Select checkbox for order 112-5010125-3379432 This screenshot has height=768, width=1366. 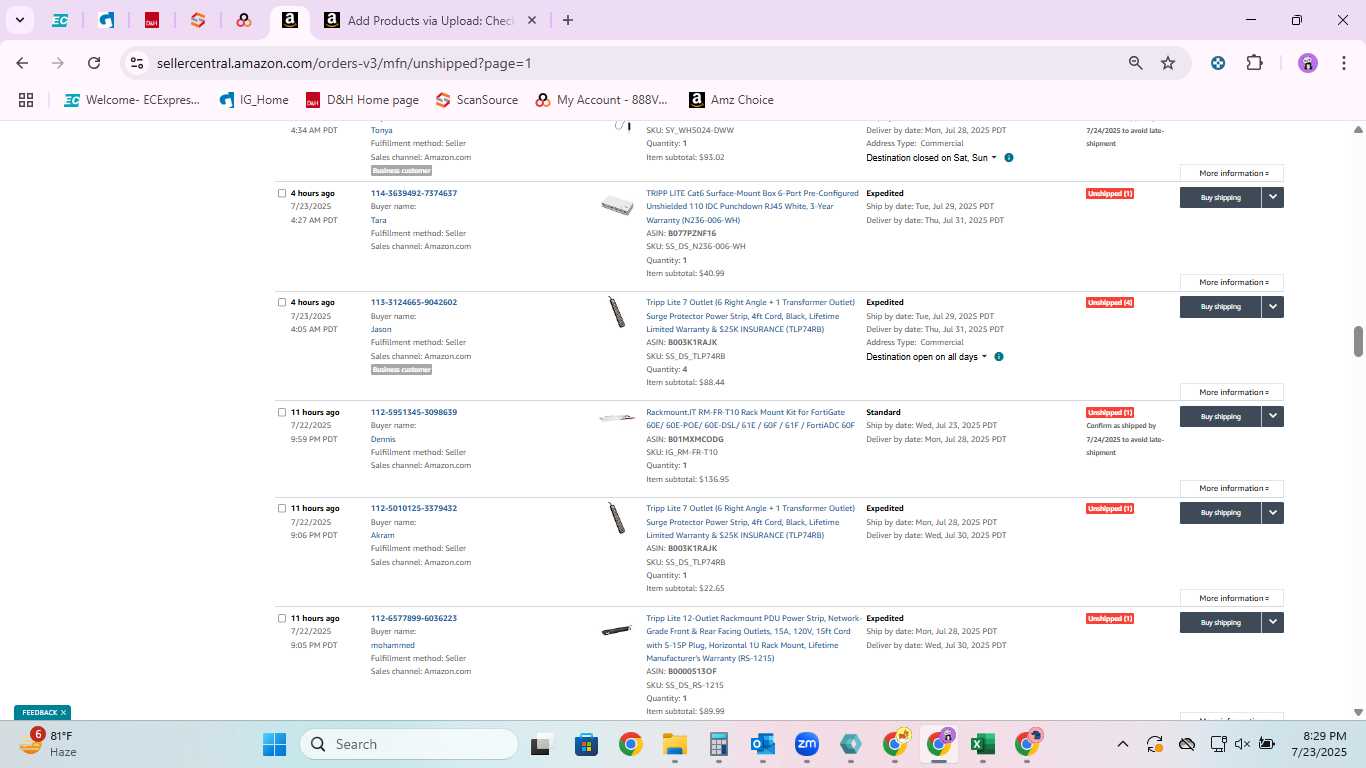281,508
